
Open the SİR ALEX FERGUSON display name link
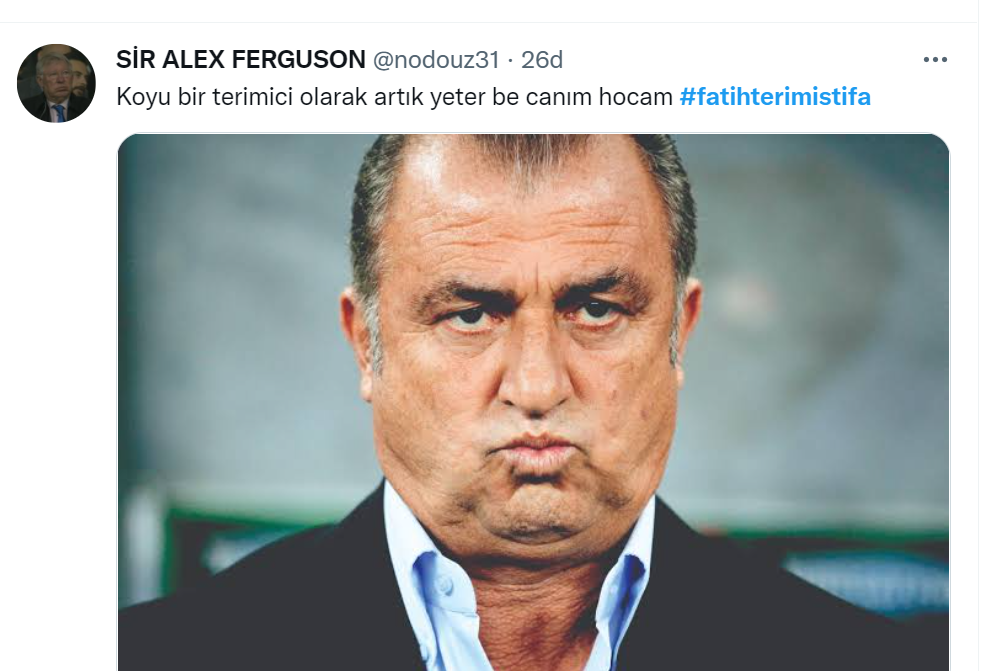coord(241,60)
